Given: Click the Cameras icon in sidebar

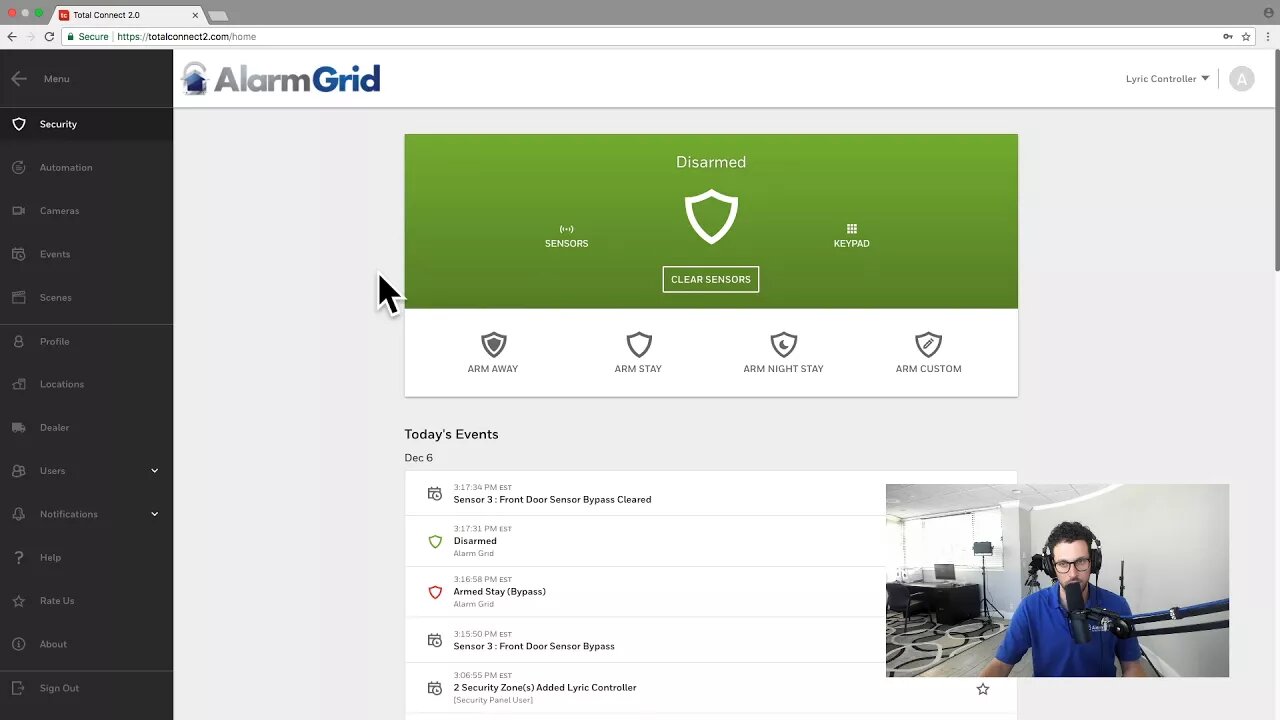Looking at the screenshot, I should 19,211.
